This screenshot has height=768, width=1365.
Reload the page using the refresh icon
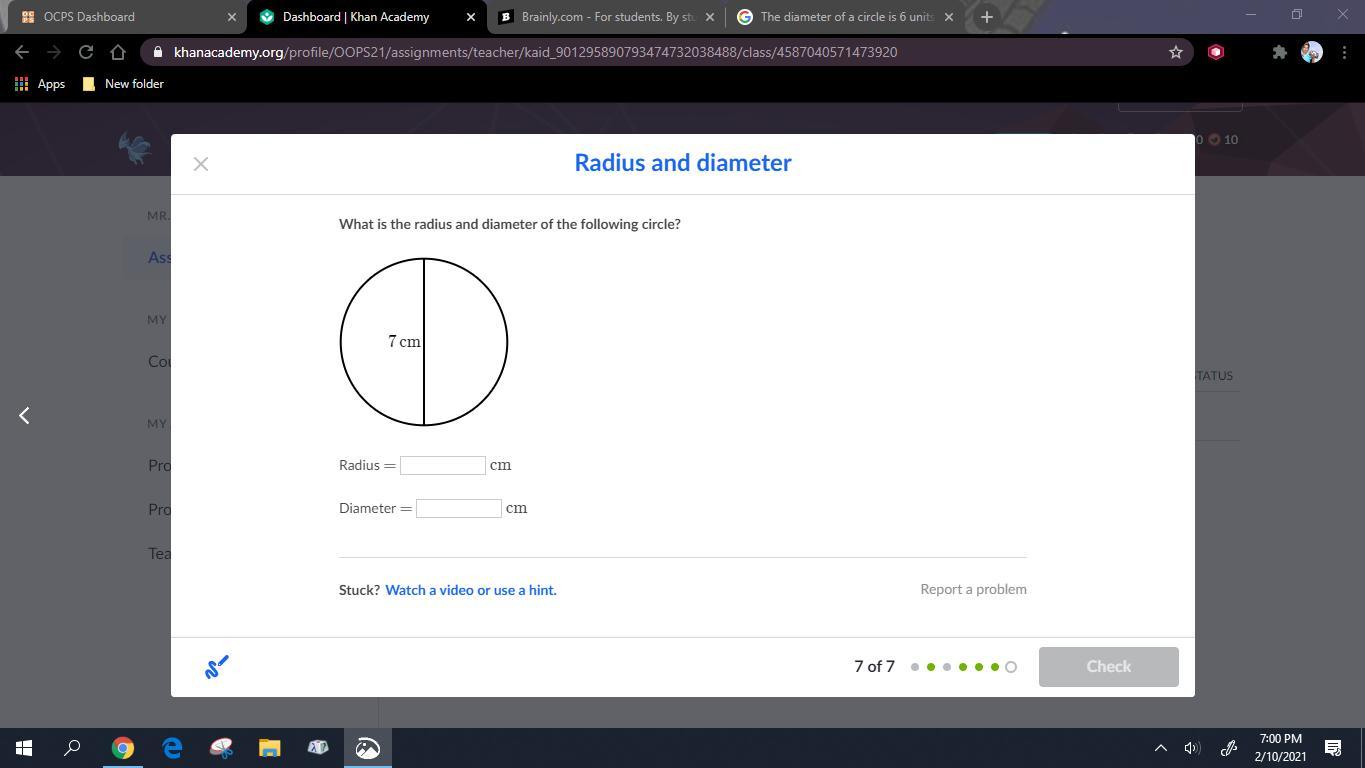click(86, 52)
